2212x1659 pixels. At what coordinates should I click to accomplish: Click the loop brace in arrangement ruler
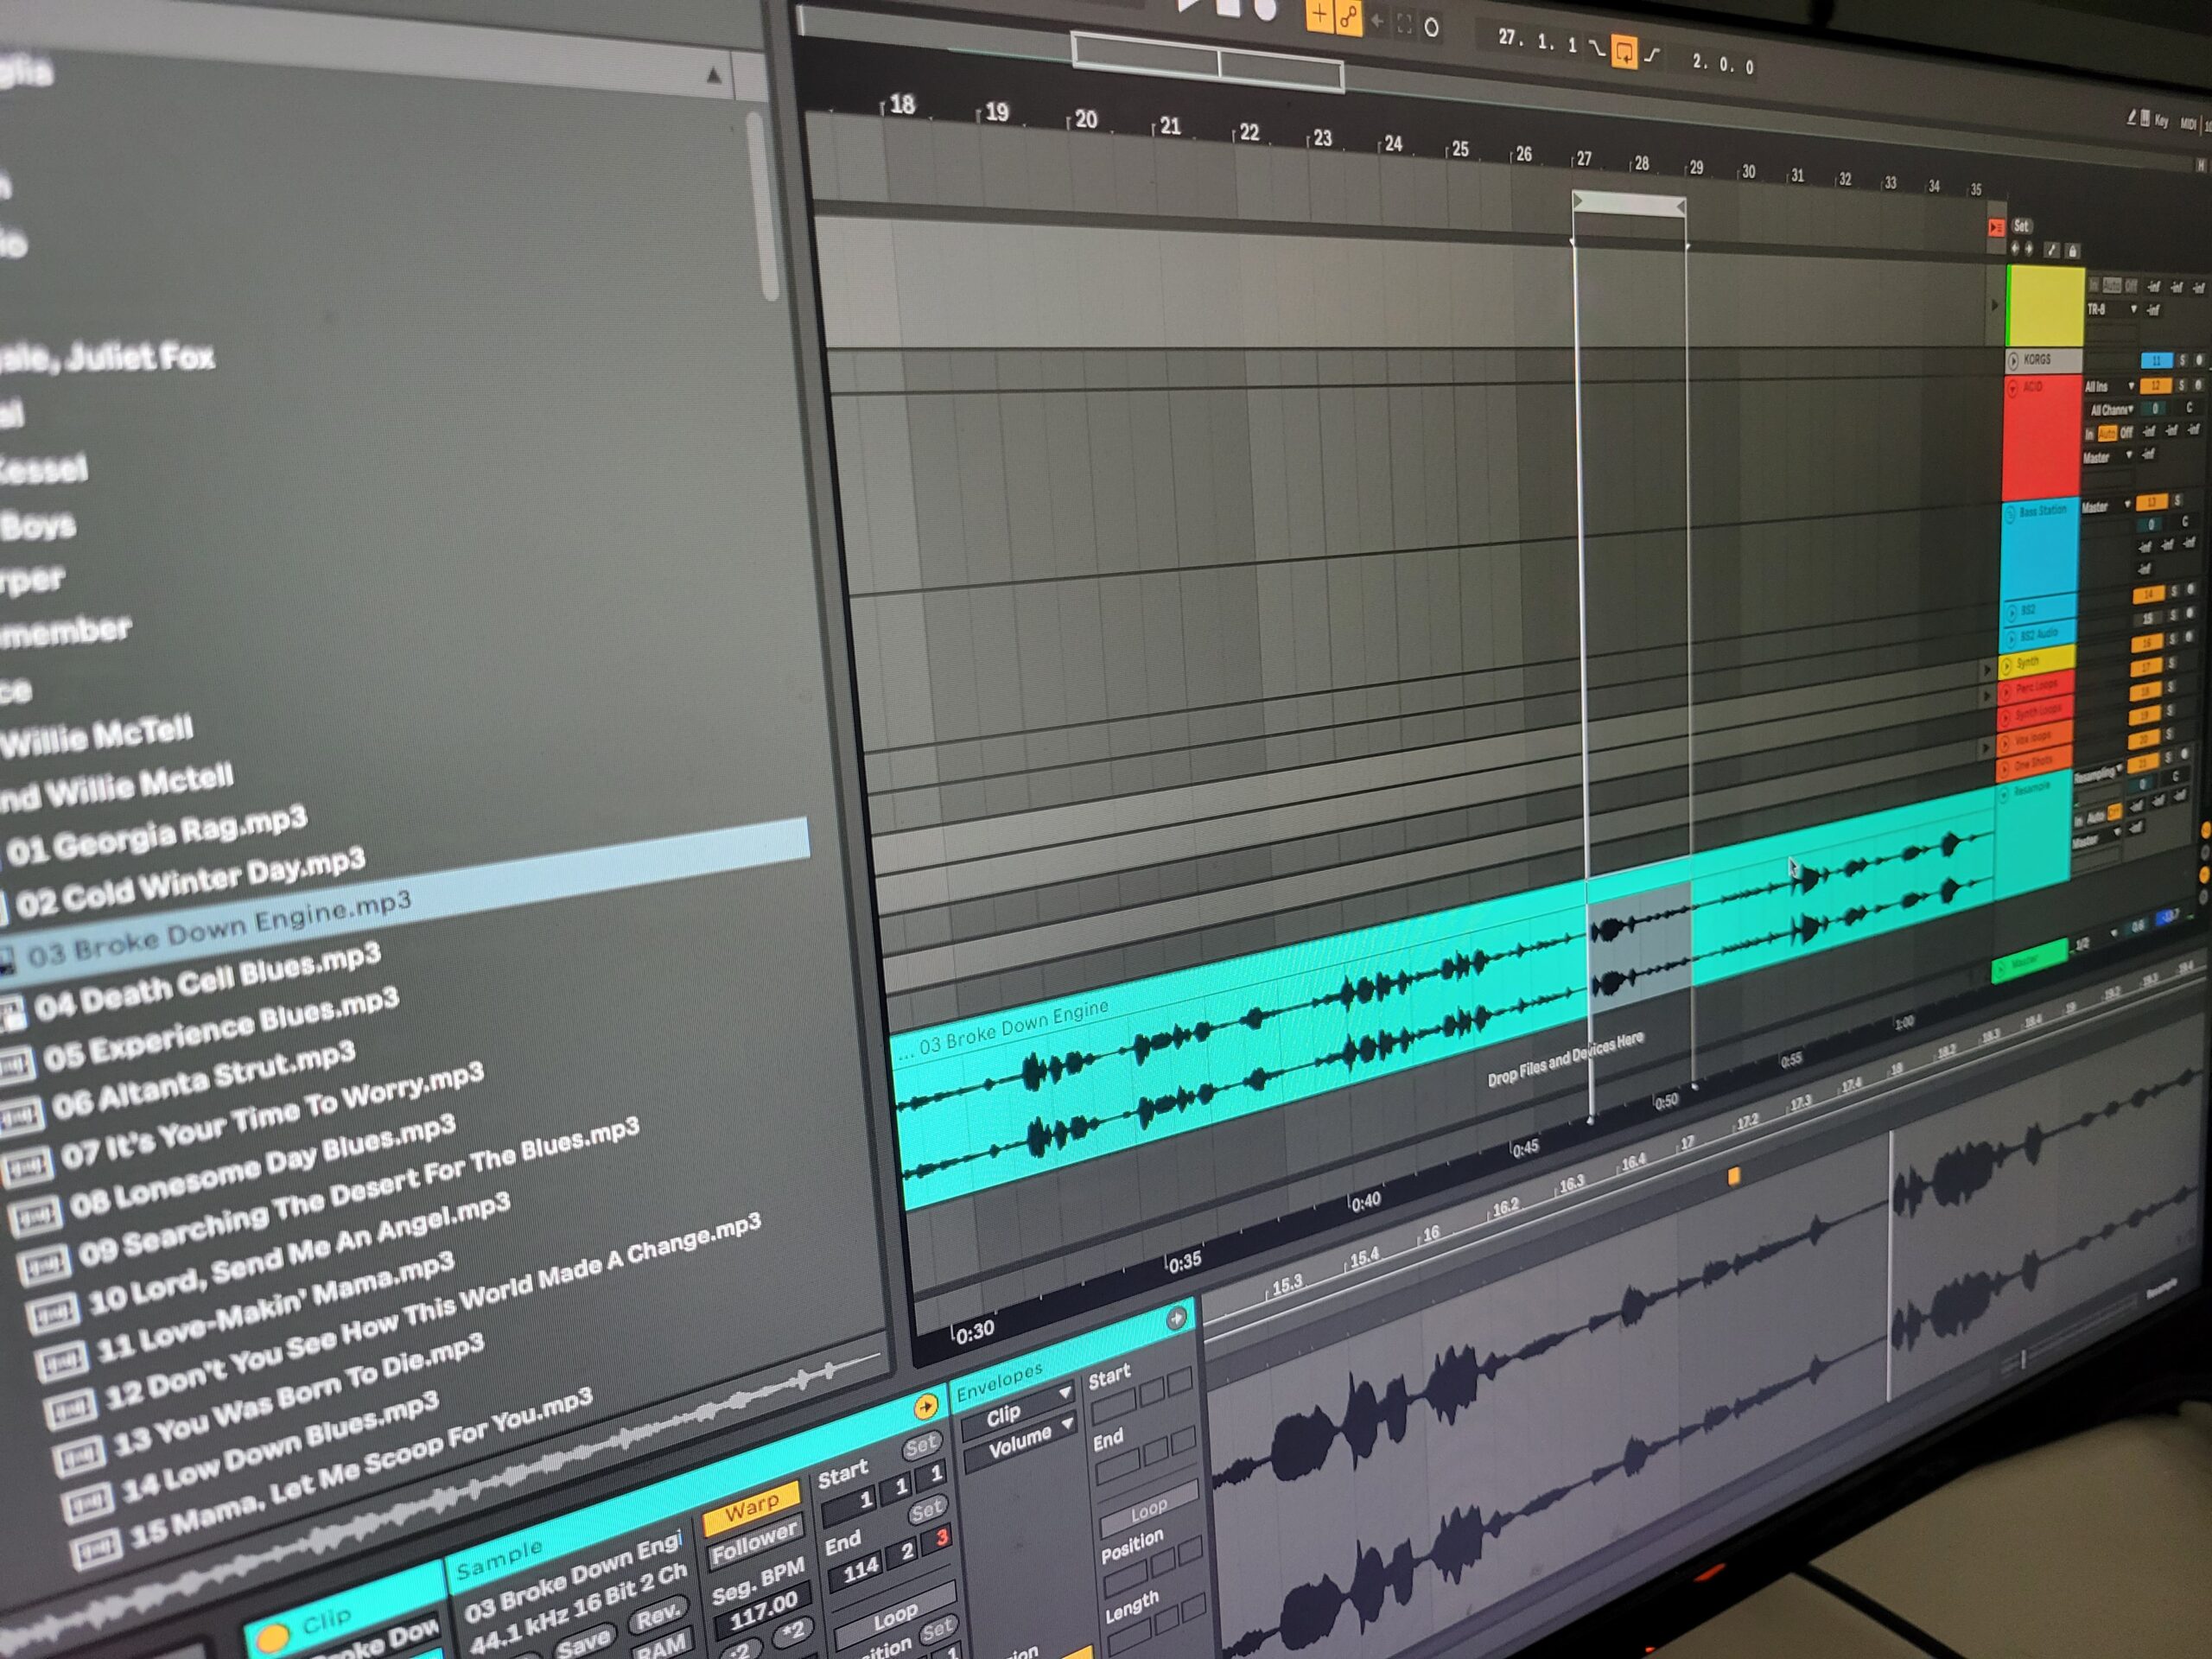click(1629, 205)
